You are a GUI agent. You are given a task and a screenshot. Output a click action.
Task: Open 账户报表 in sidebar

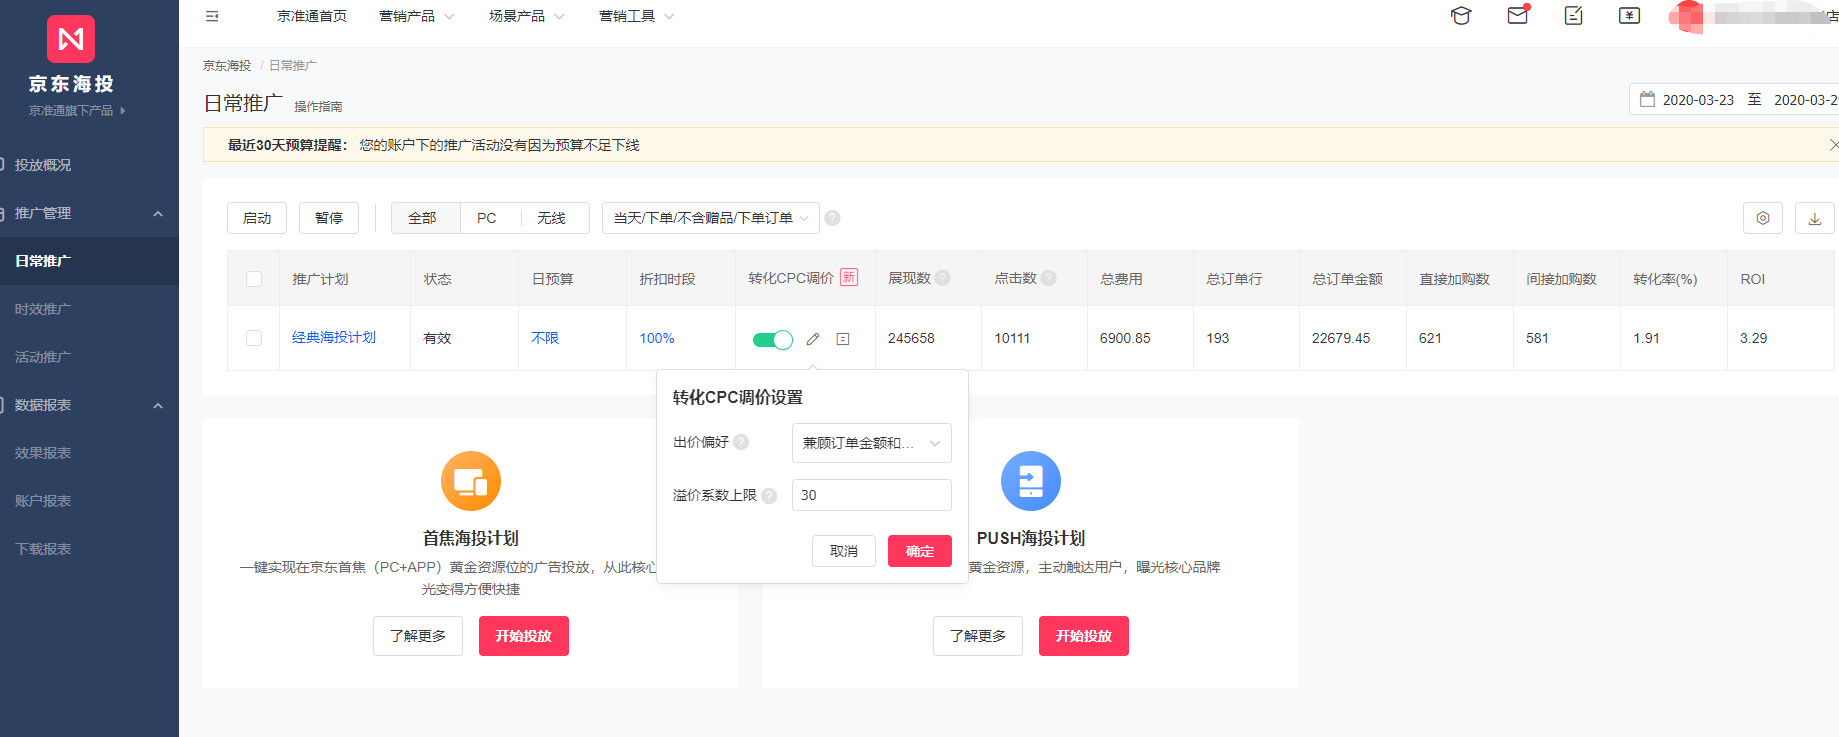(x=43, y=501)
